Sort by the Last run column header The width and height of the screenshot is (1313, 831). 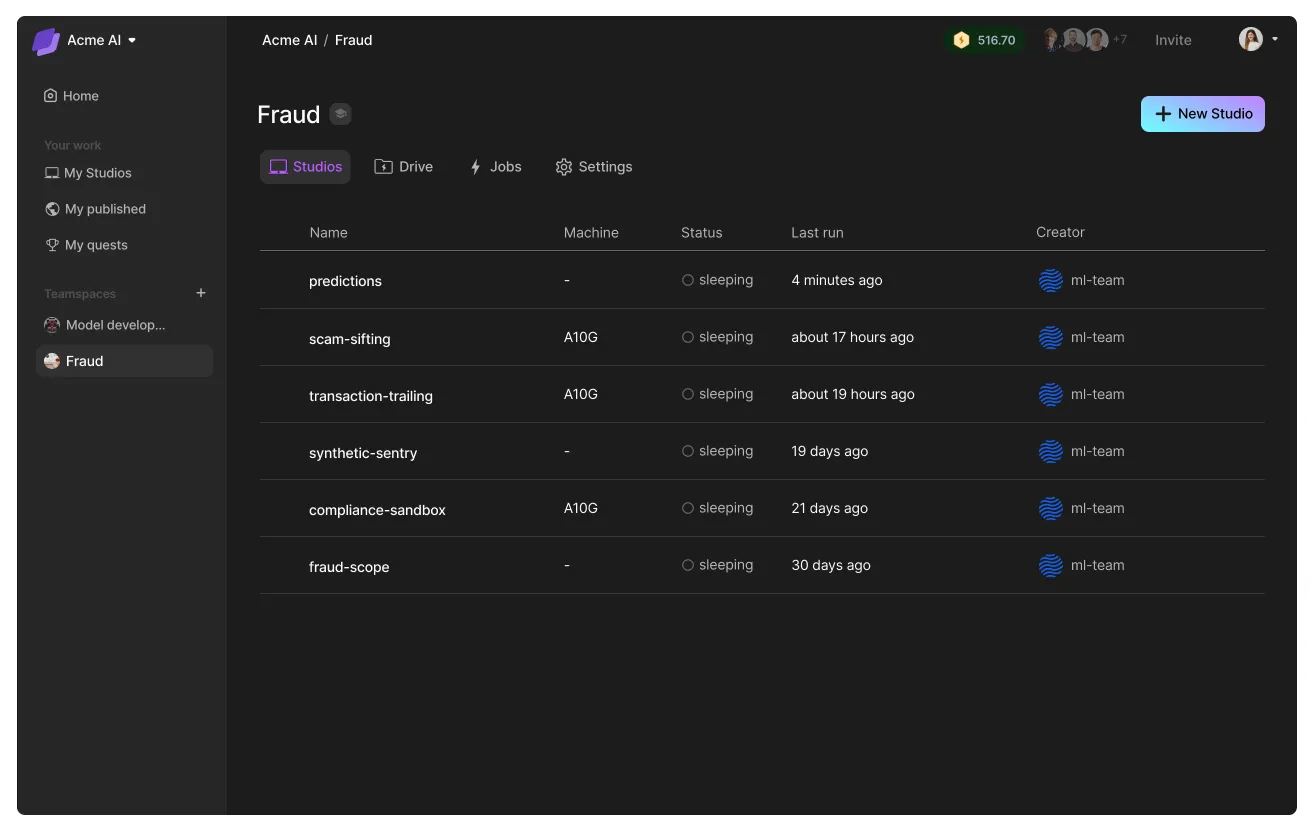[x=817, y=232]
